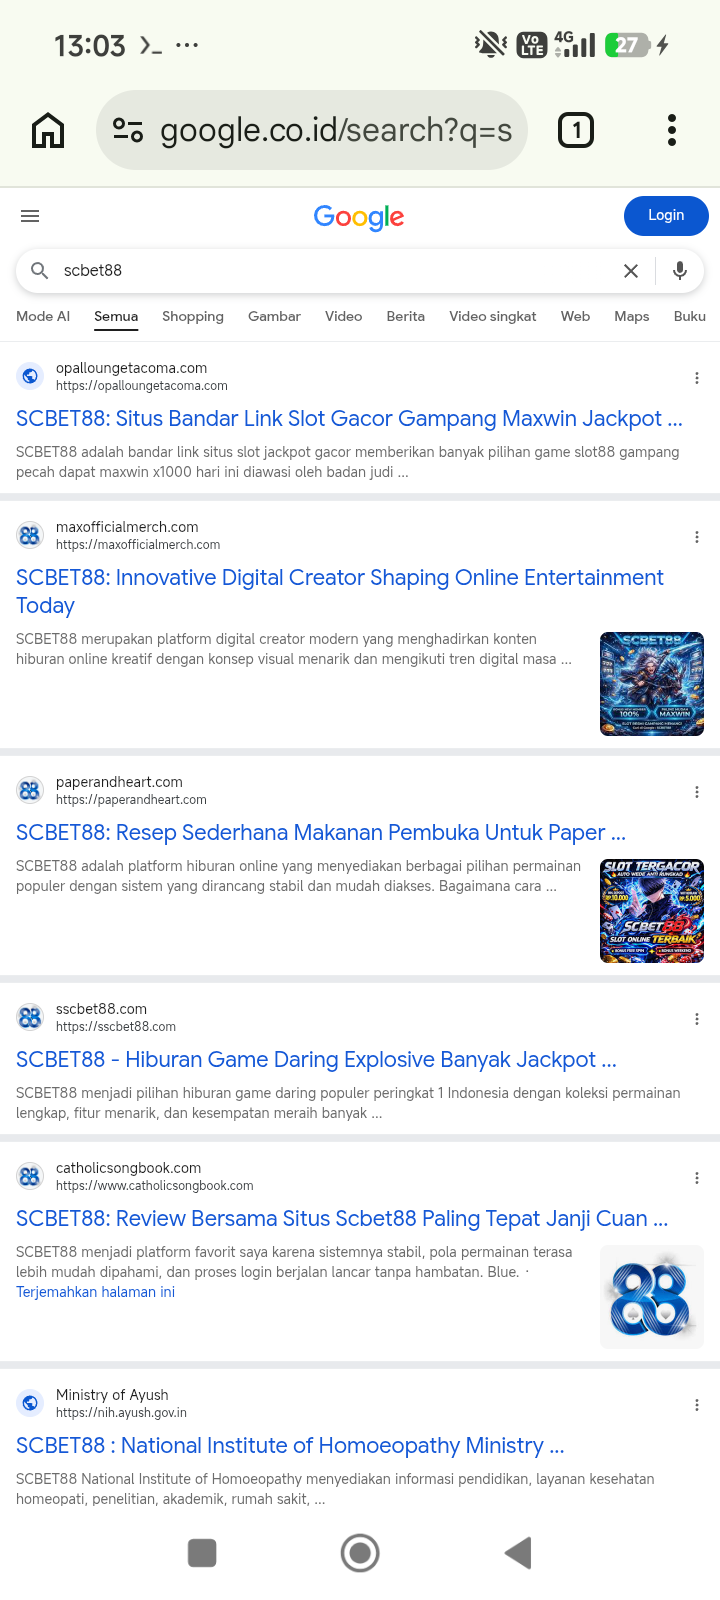Switch to Gambar tab
The width and height of the screenshot is (720, 1600).
[x=274, y=316]
